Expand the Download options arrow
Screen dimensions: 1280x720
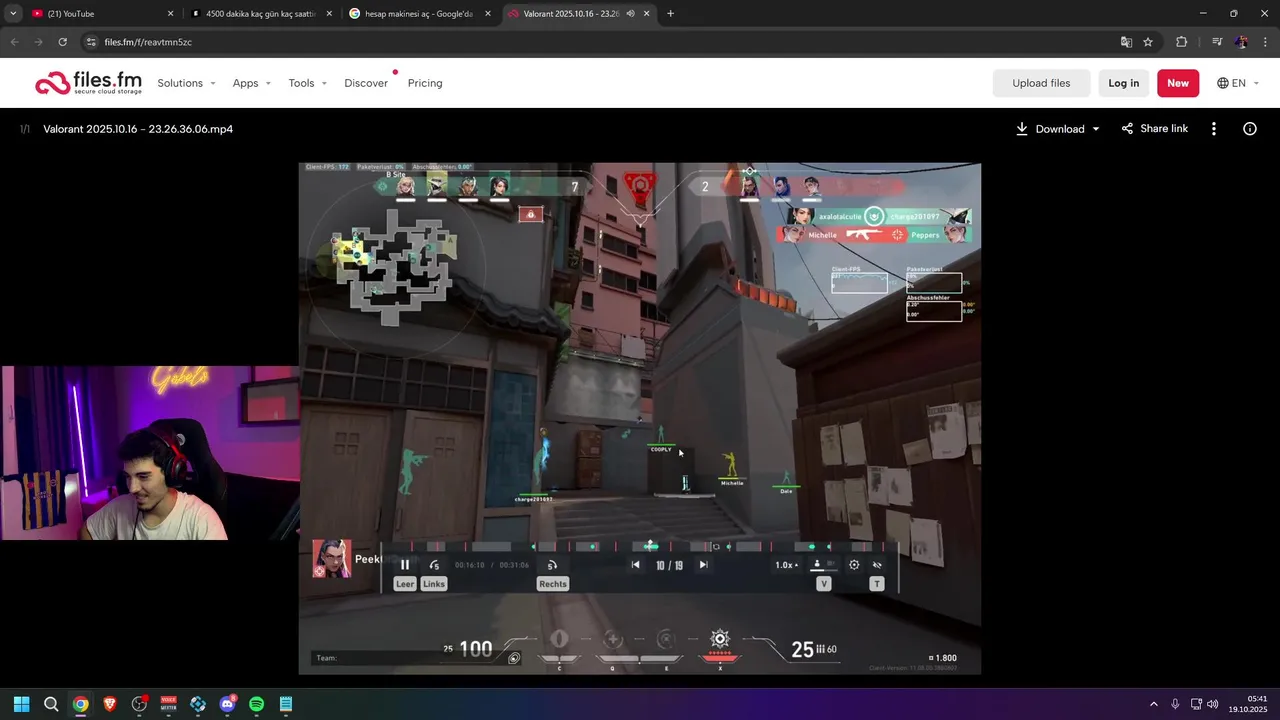(x=1096, y=129)
